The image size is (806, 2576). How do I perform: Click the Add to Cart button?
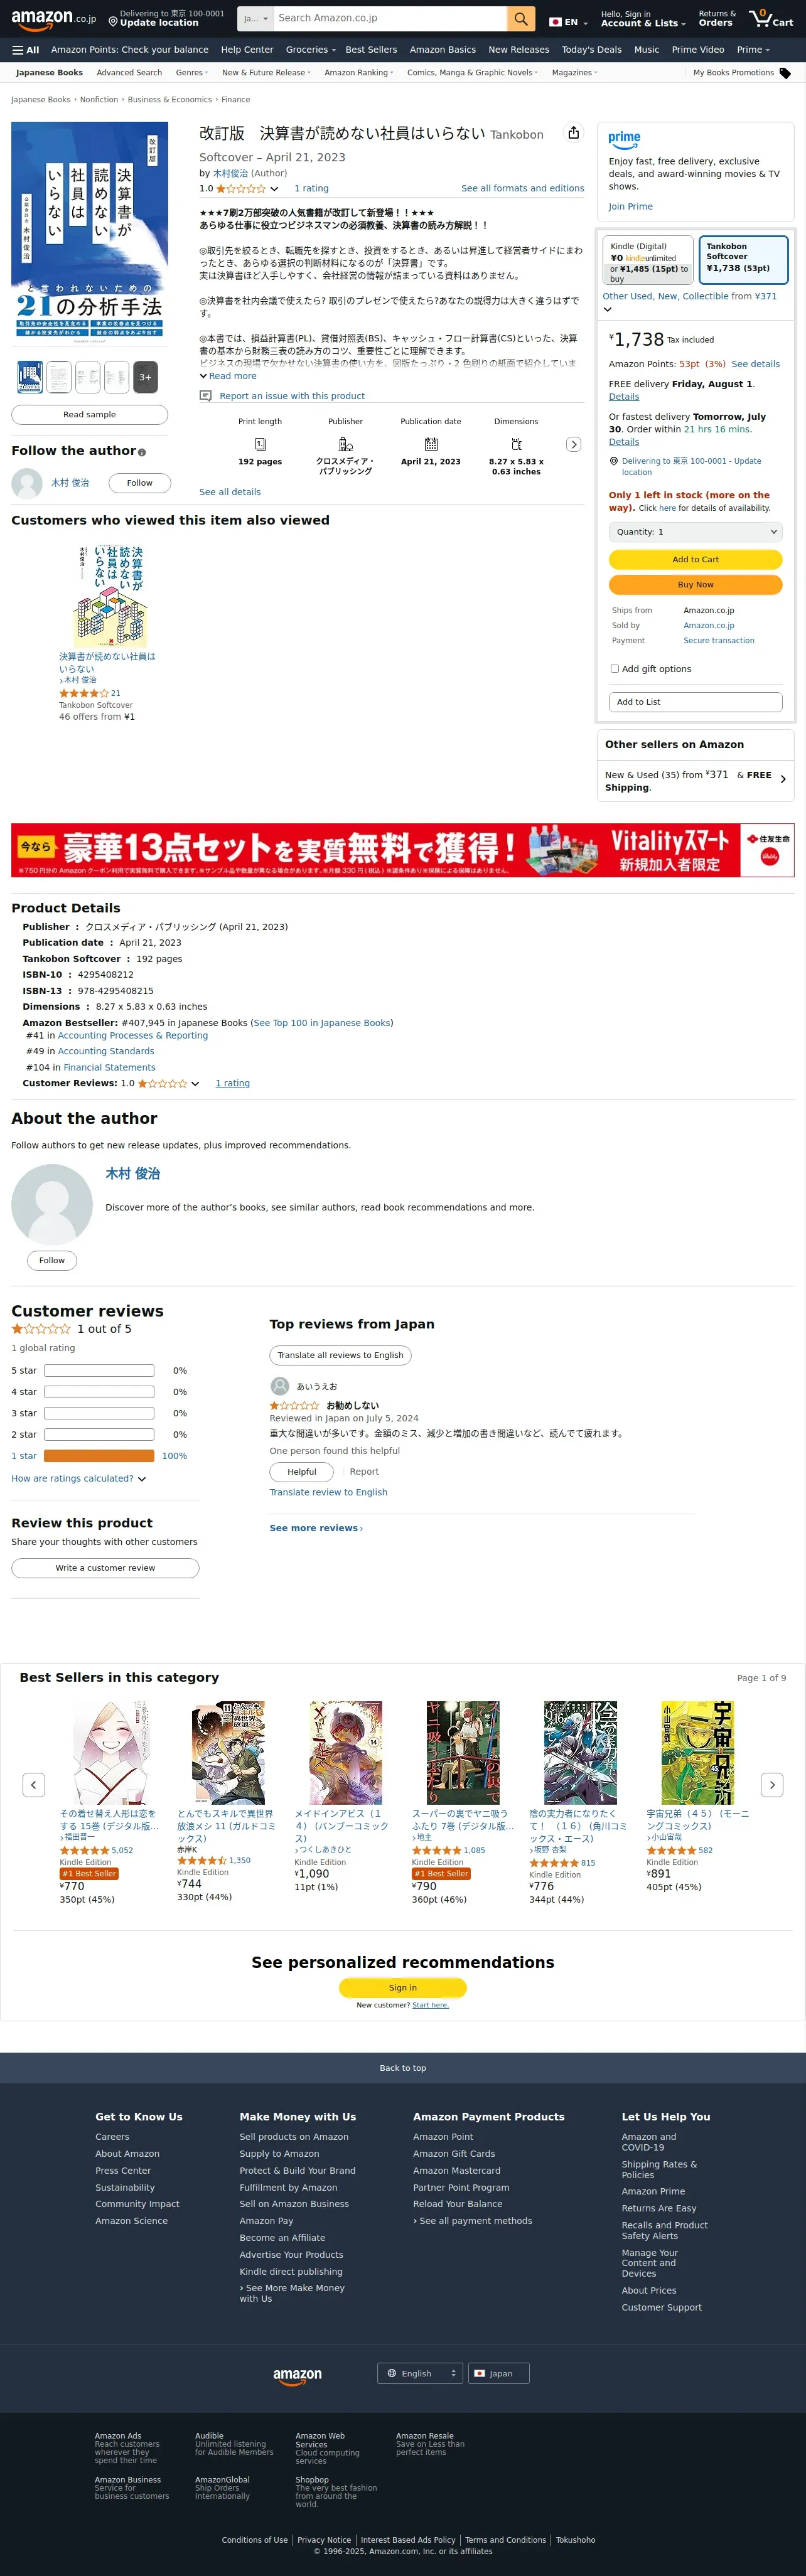695,560
